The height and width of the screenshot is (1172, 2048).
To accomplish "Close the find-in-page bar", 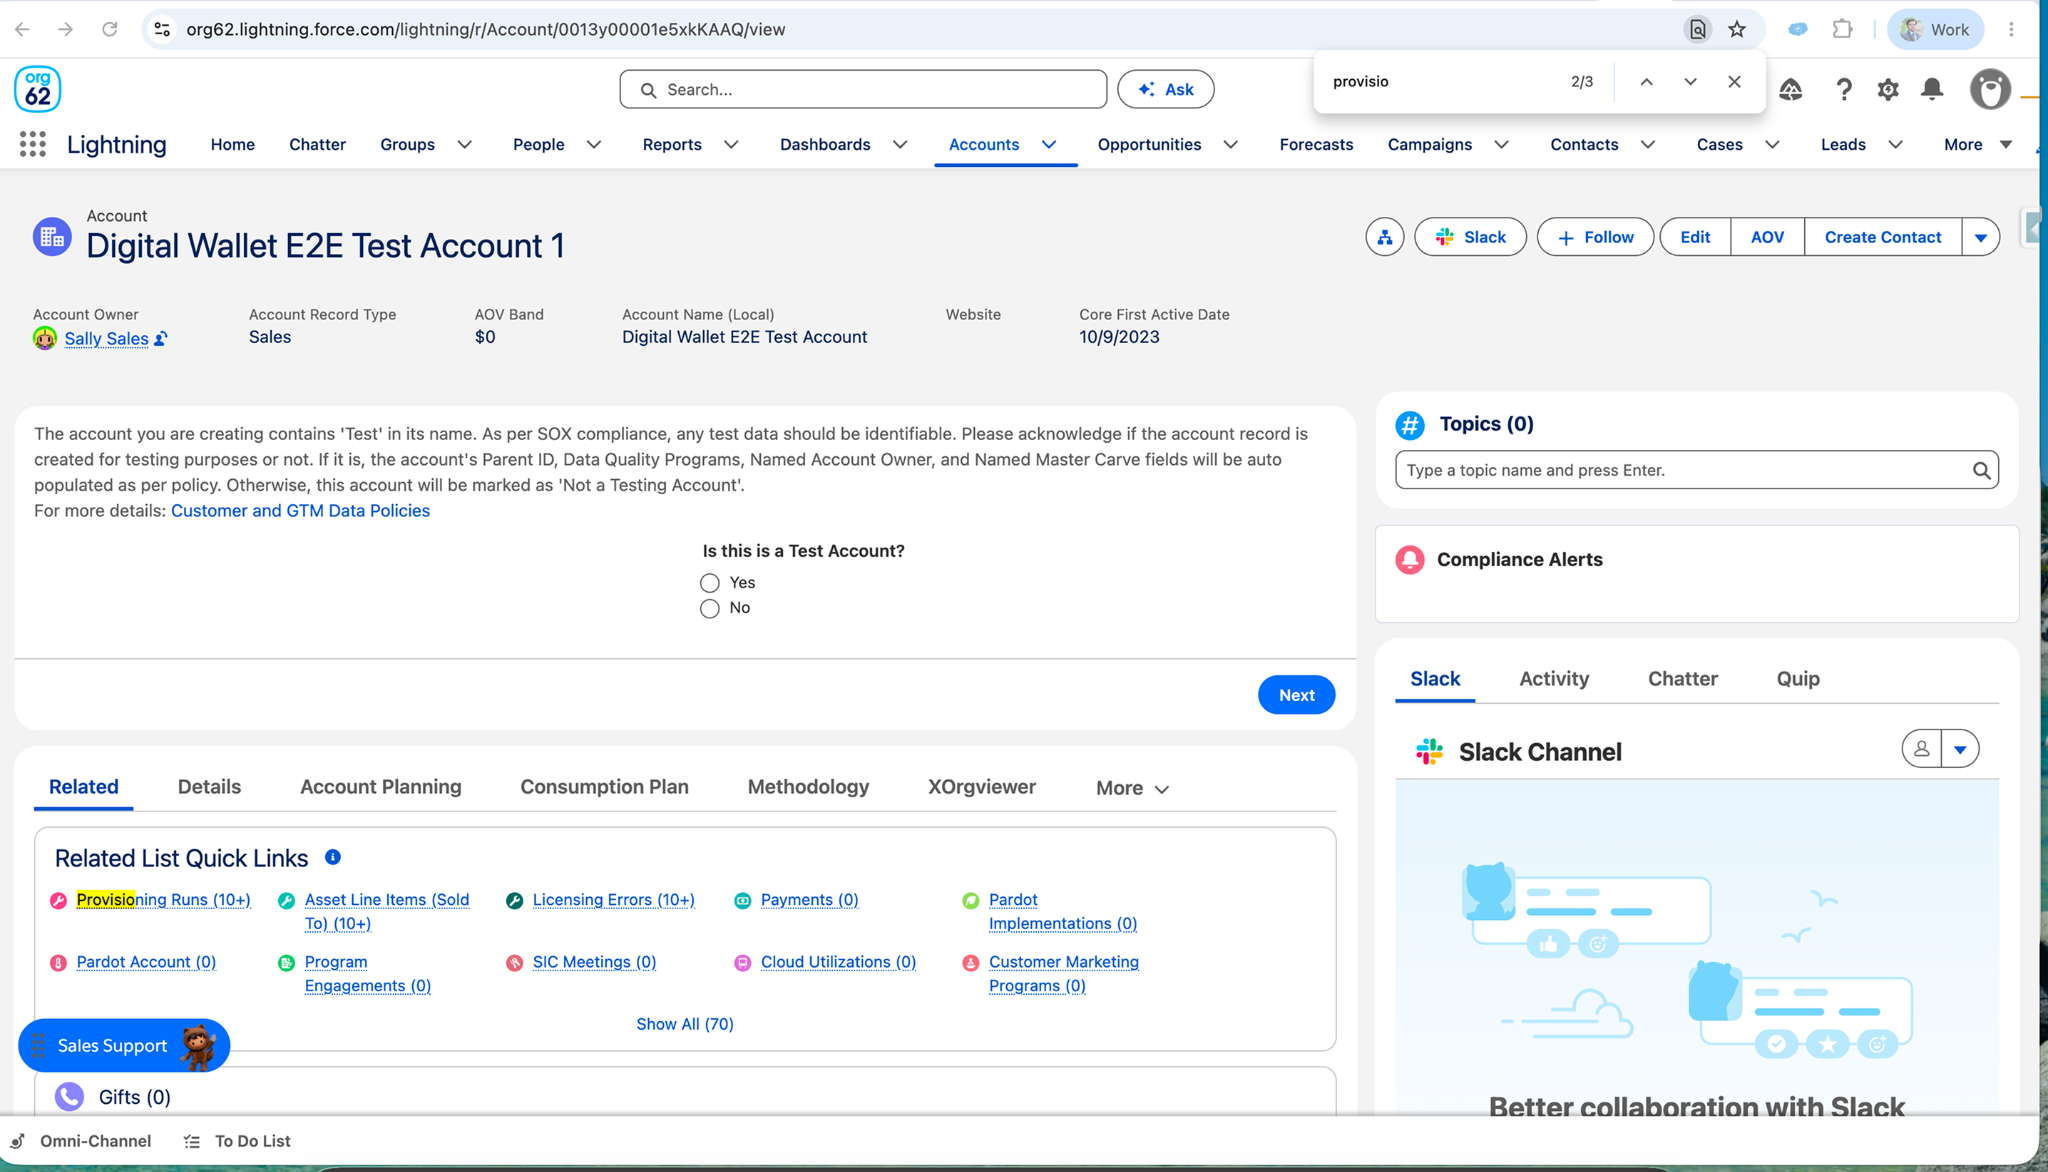I will [1734, 82].
